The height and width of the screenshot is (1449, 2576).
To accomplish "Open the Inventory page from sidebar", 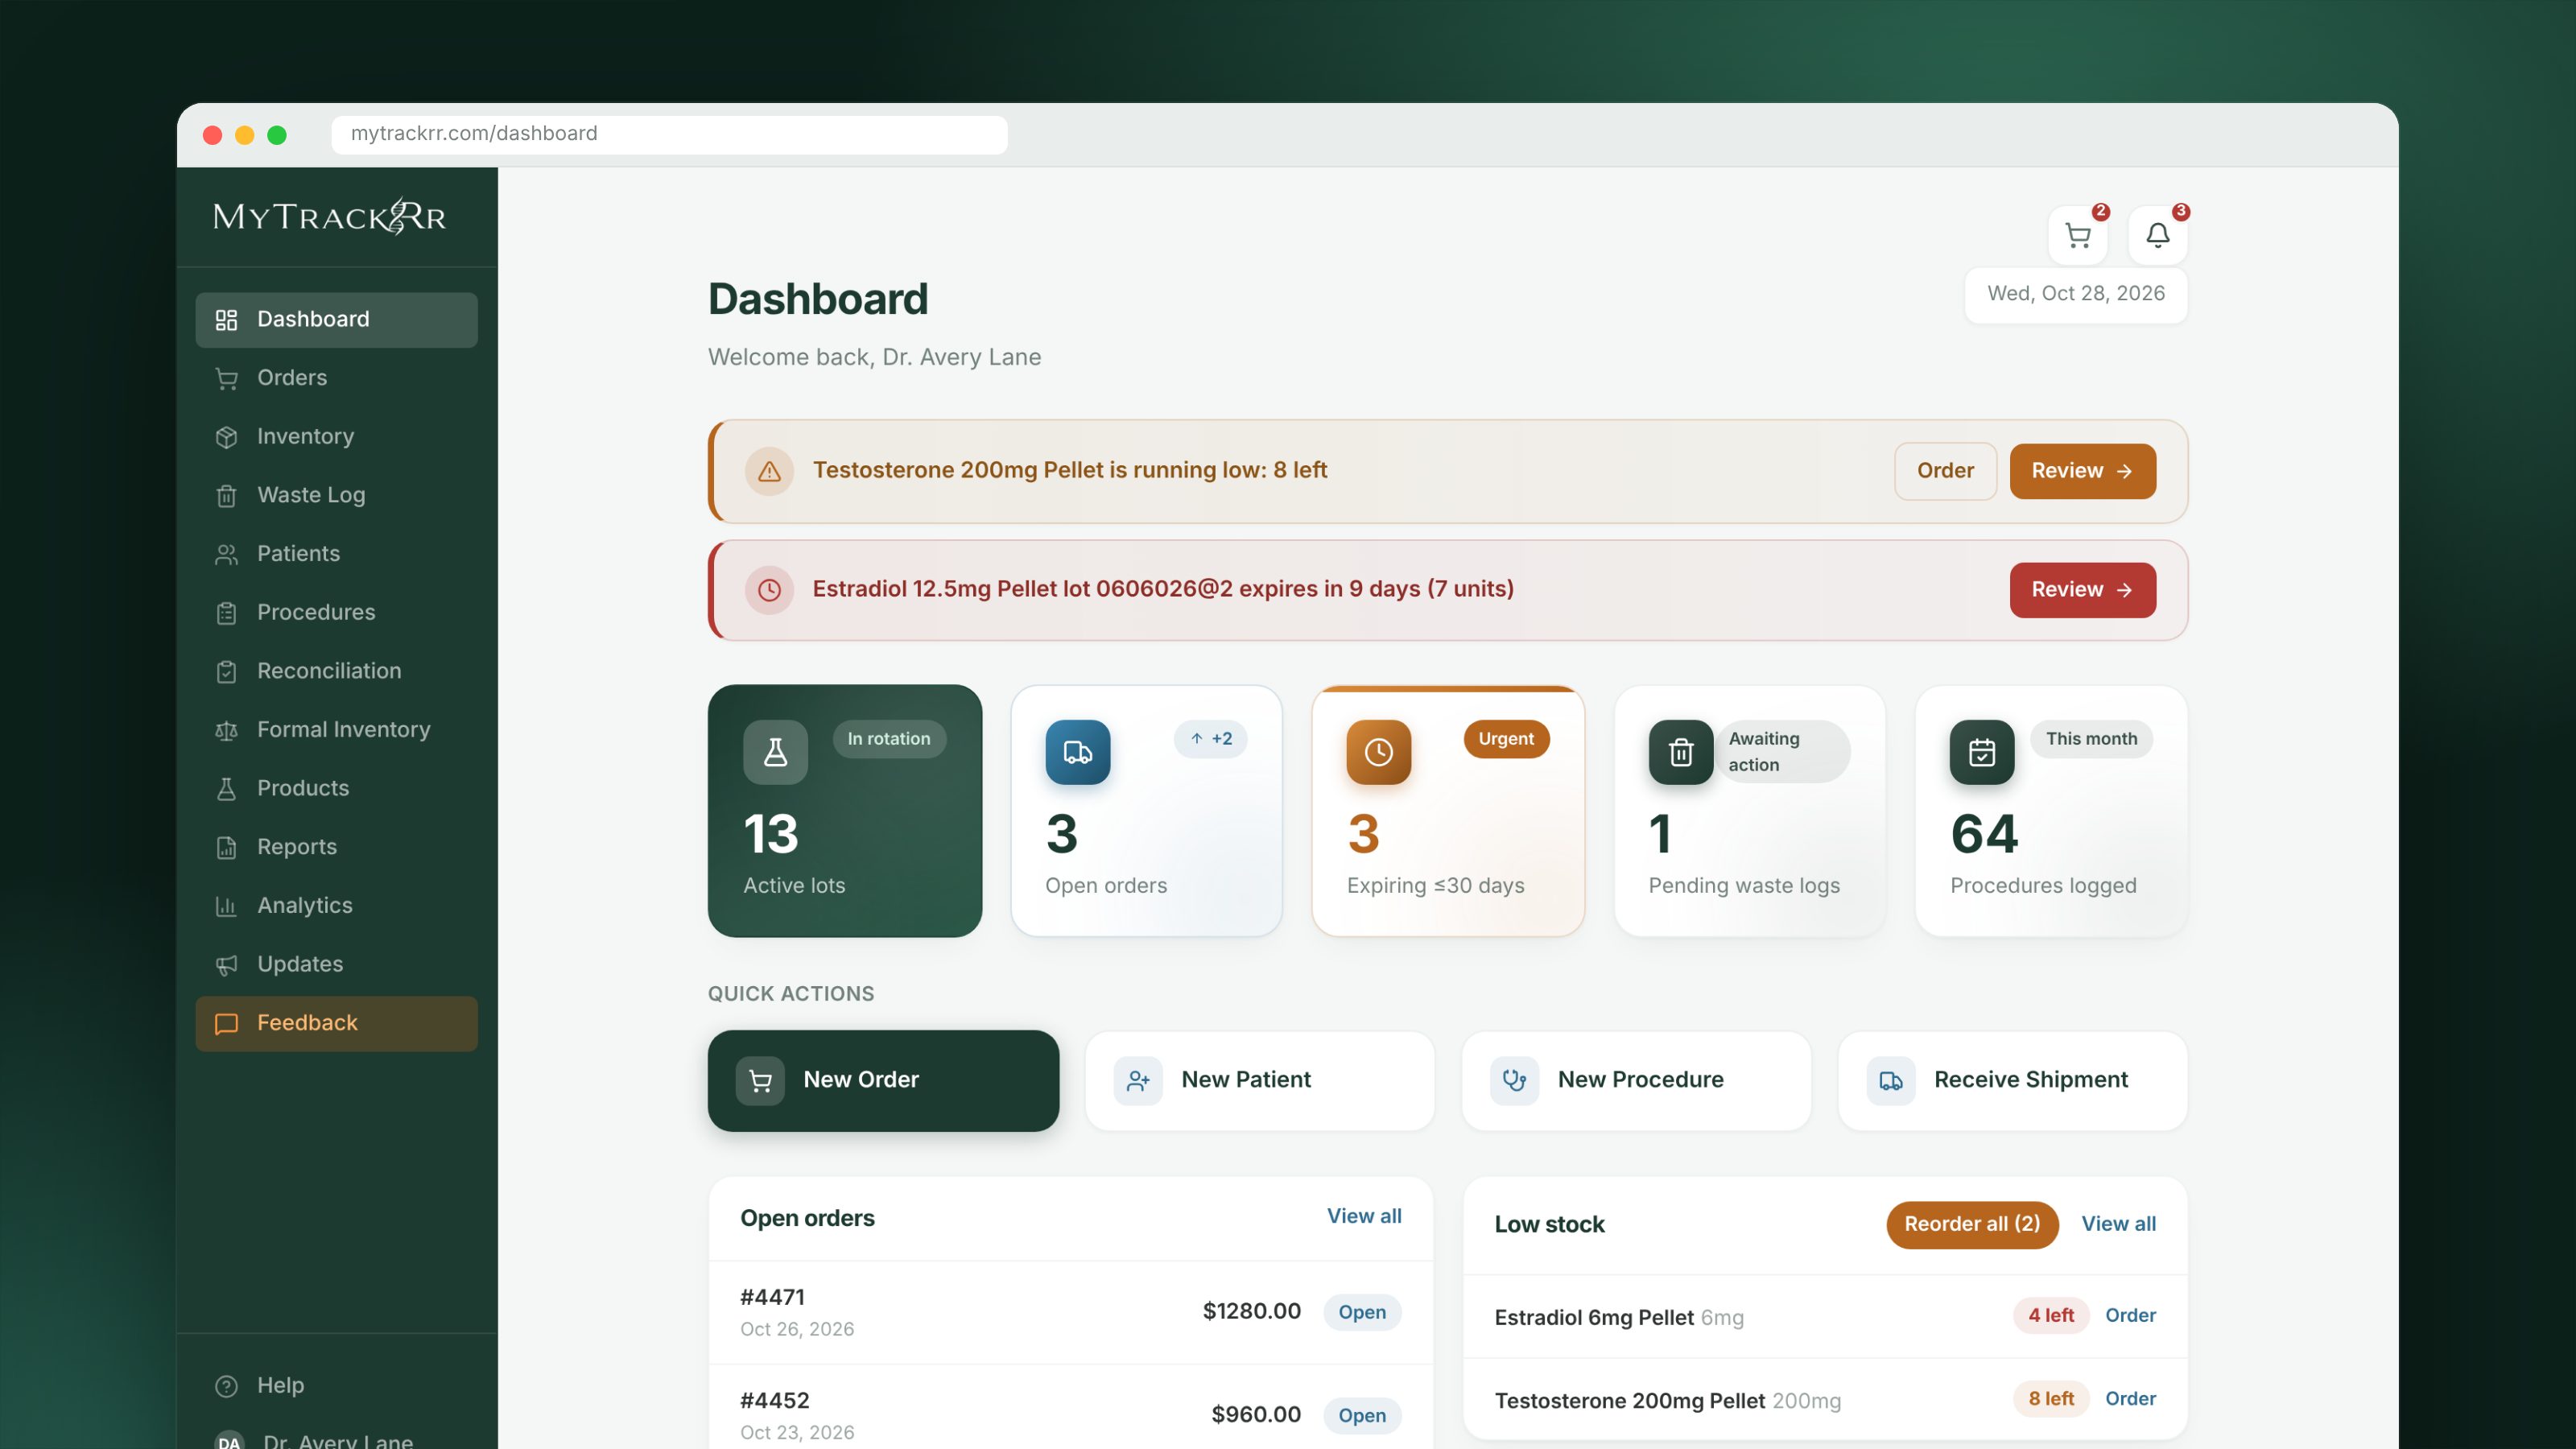I will point(336,437).
